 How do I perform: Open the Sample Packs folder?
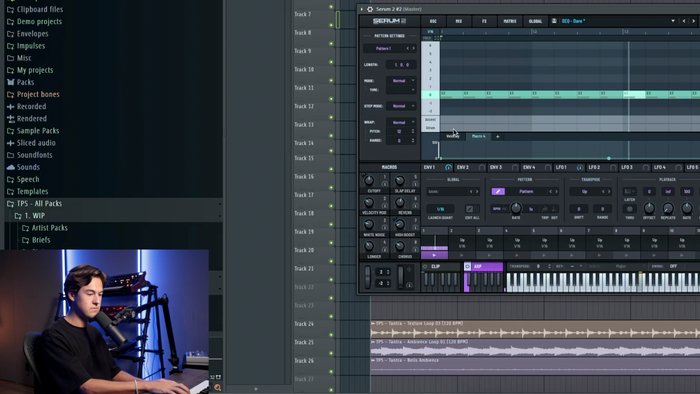38,131
